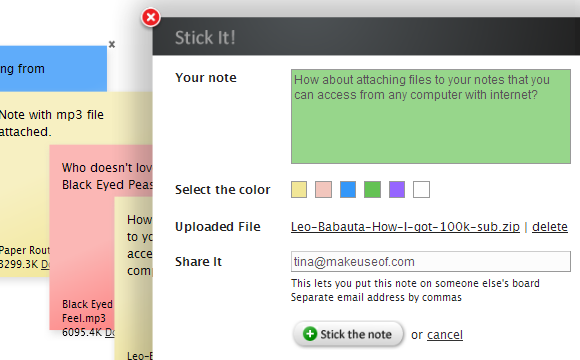The width and height of the screenshot is (580, 360).
Task: Focus the Share It email field
Action: tap(431, 262)
